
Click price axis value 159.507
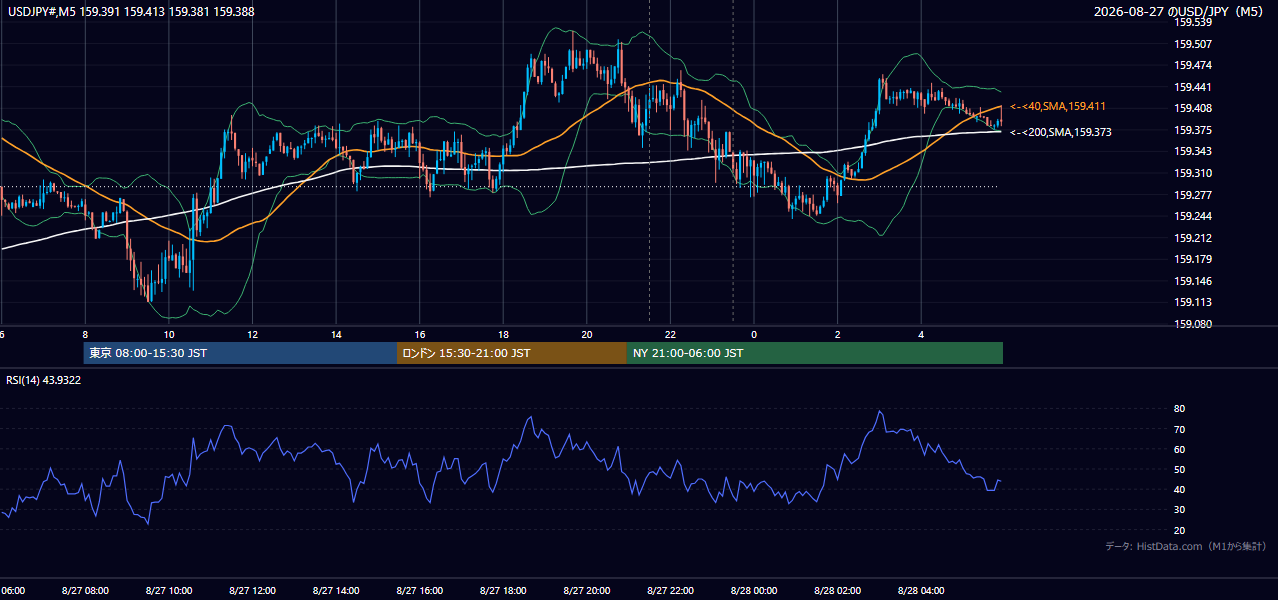[x=1192, y=44]
